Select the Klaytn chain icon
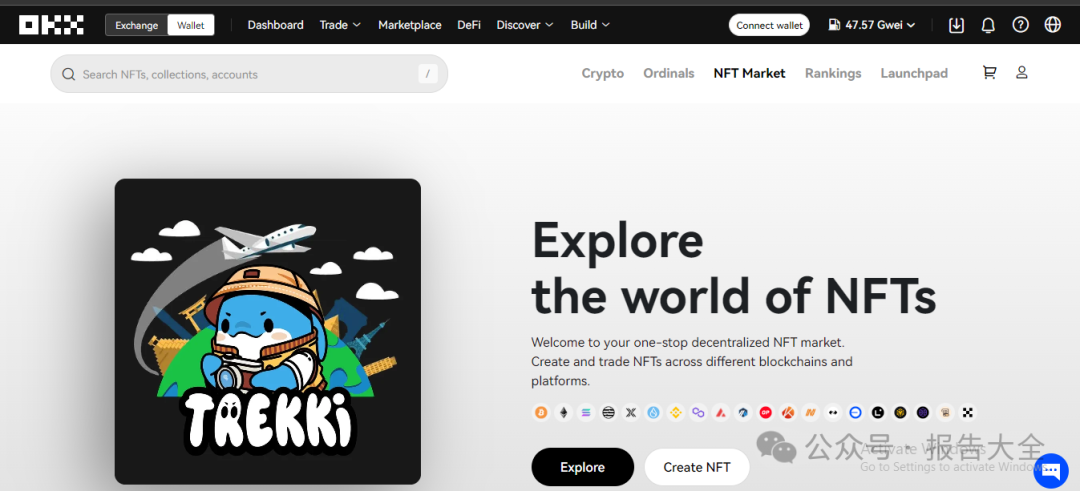Image resolution: width=1080 pixels, height=491 pixels. coord(788,412)
